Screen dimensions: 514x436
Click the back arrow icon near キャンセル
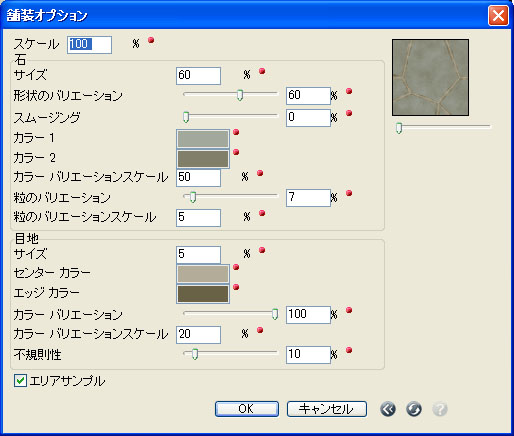point(388,409)
